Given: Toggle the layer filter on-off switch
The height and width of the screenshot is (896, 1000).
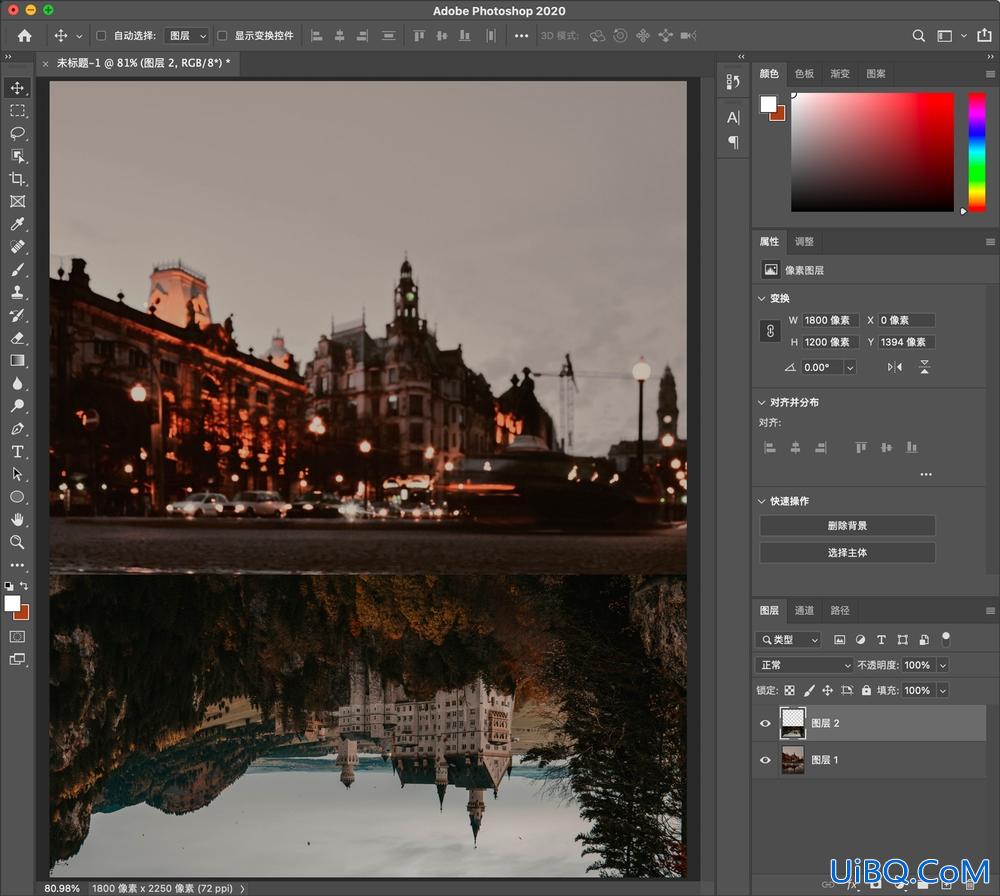Looking at the screenshot, I should (946, 638).
